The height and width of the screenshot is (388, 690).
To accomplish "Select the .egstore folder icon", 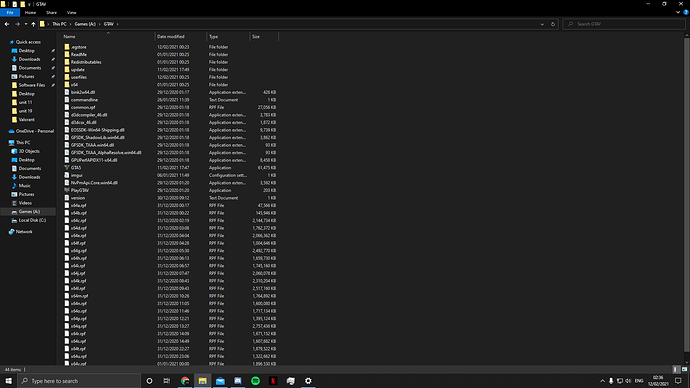I will [67, 47].
